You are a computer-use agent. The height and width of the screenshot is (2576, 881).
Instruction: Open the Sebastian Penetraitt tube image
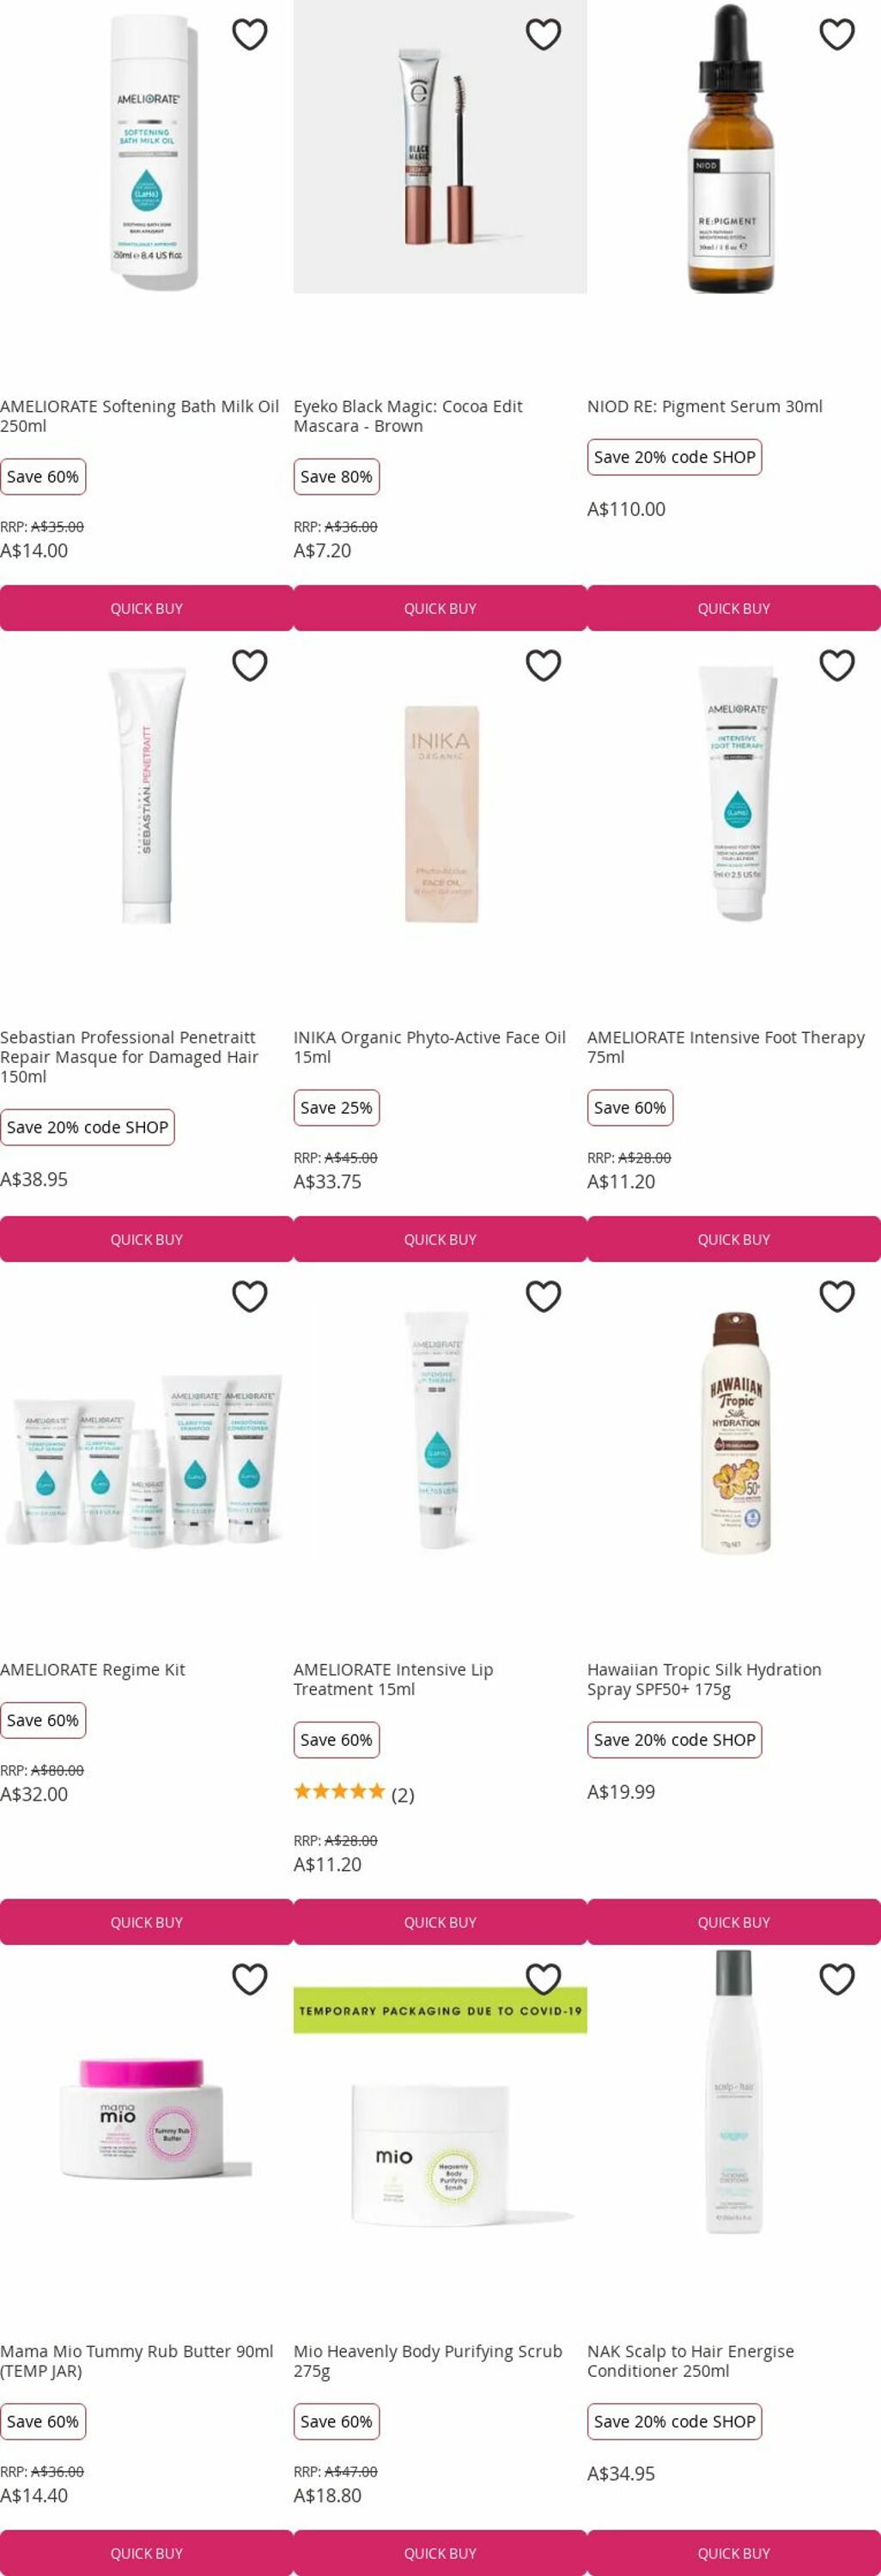click(147, 795)
